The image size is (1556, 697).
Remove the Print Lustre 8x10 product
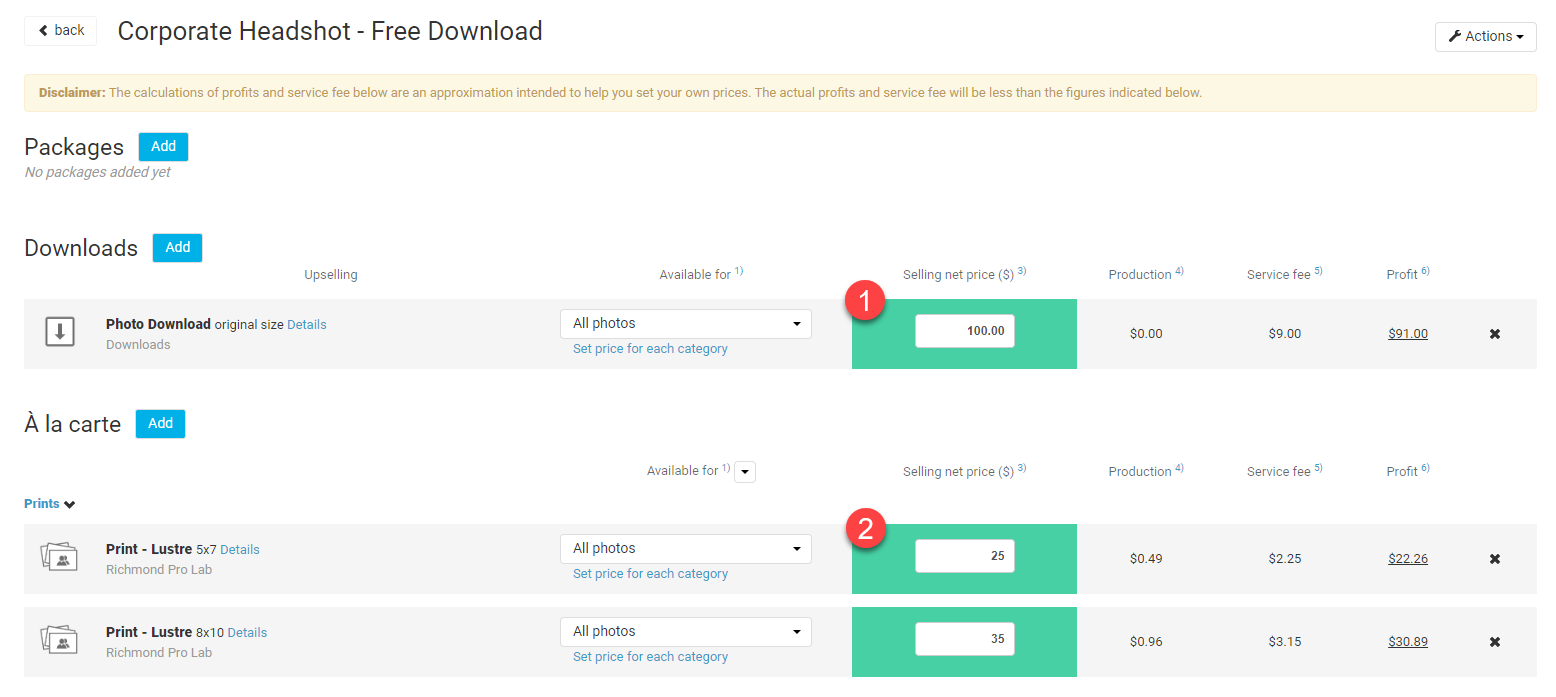pos(1495,642)
